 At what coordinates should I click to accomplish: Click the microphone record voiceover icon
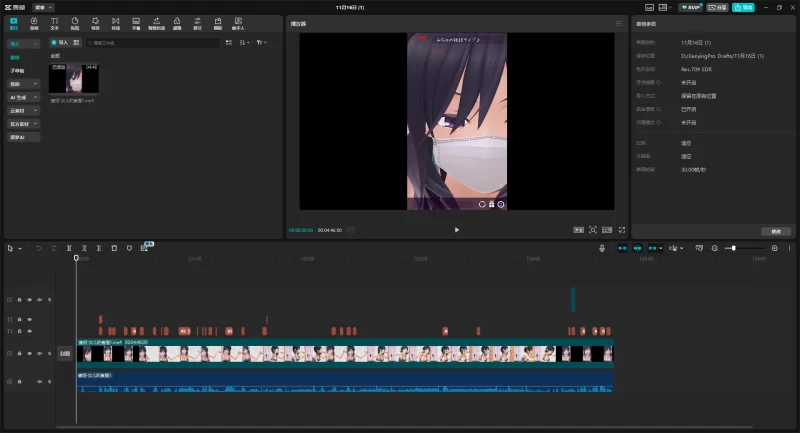pos(602,247)
